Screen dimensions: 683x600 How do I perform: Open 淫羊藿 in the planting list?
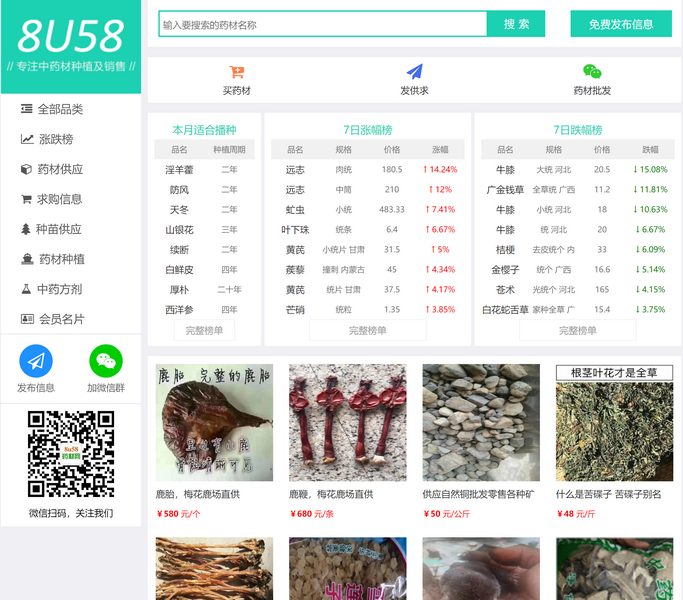(179, 170)
